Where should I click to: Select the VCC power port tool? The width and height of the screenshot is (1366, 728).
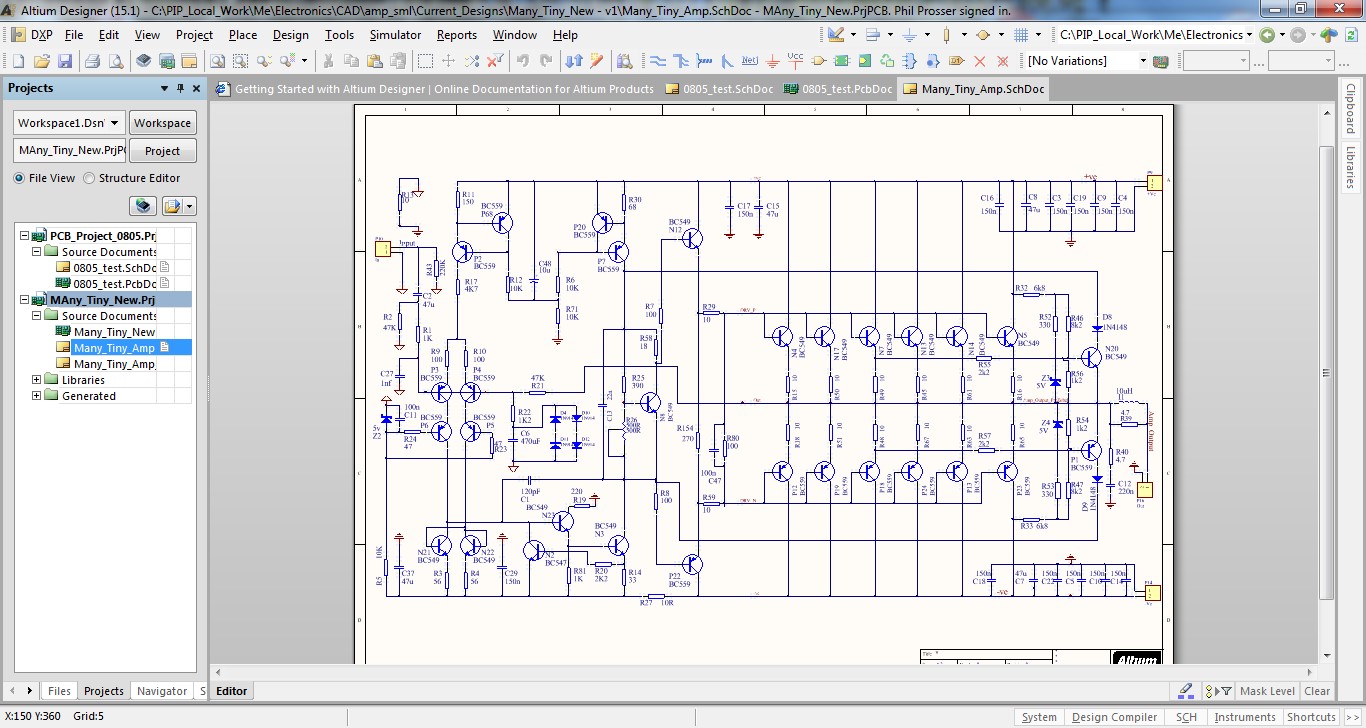[x=795, y=61]
